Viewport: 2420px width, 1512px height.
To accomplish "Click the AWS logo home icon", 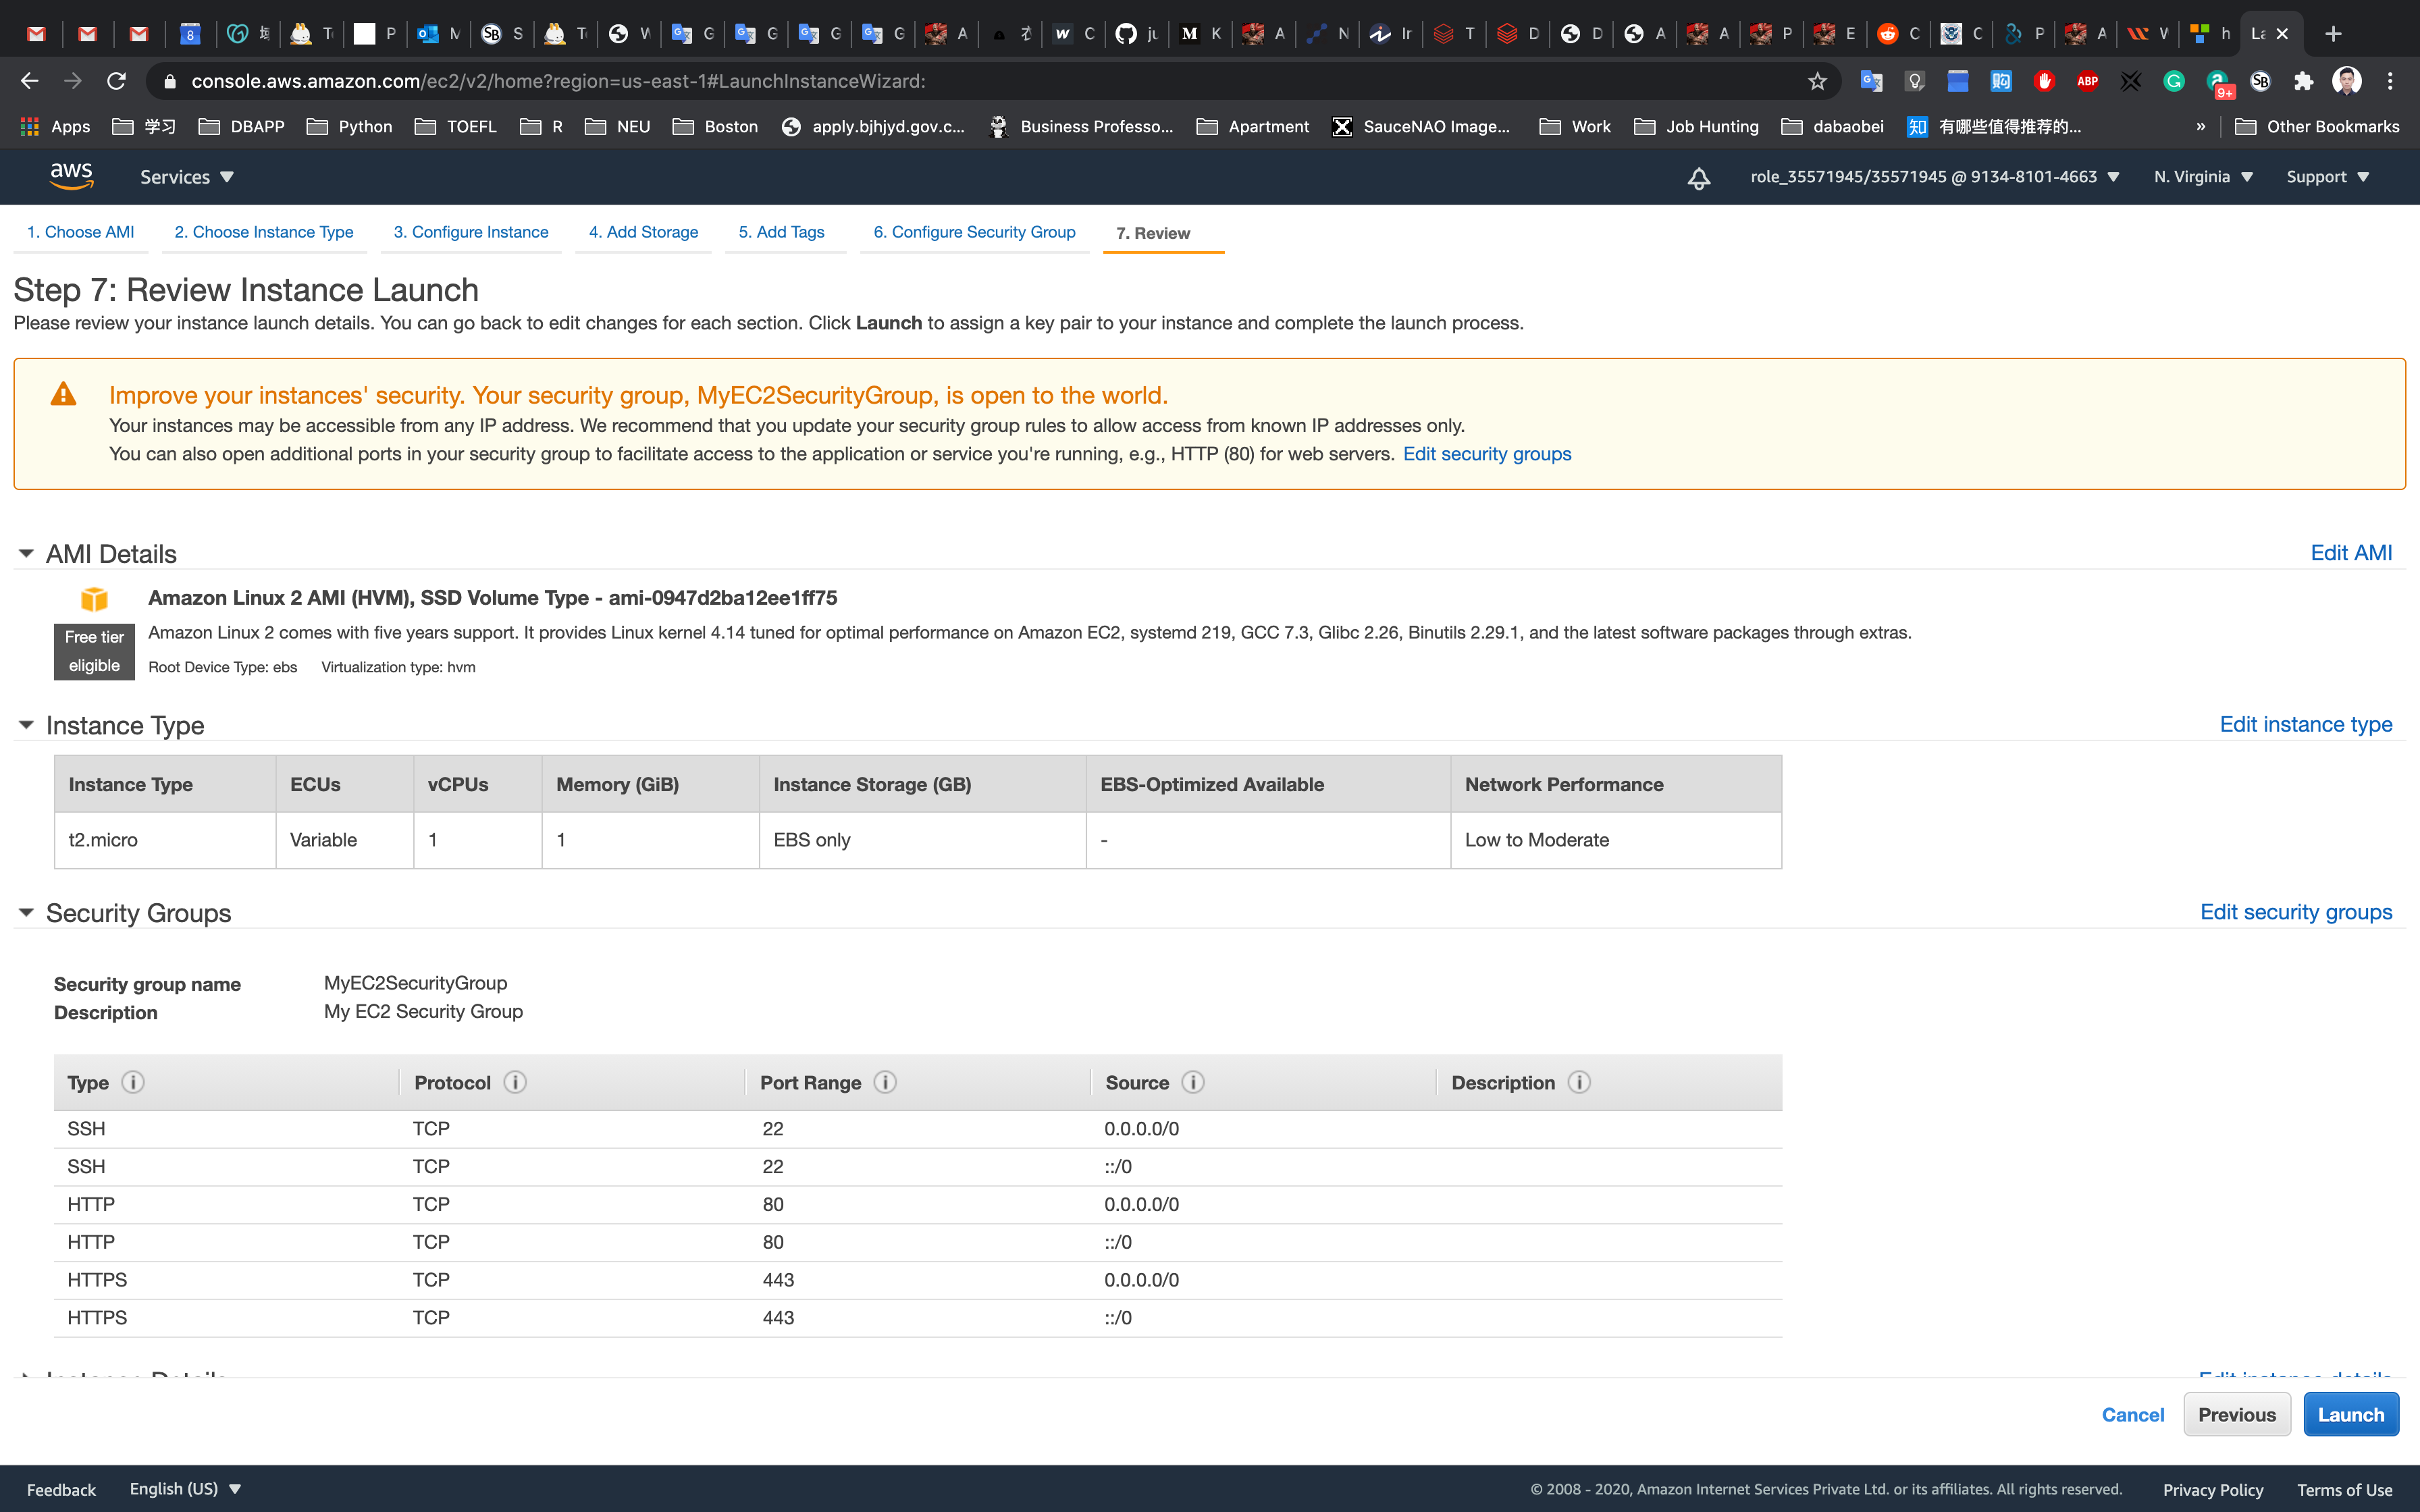I will tap(72, 177).
